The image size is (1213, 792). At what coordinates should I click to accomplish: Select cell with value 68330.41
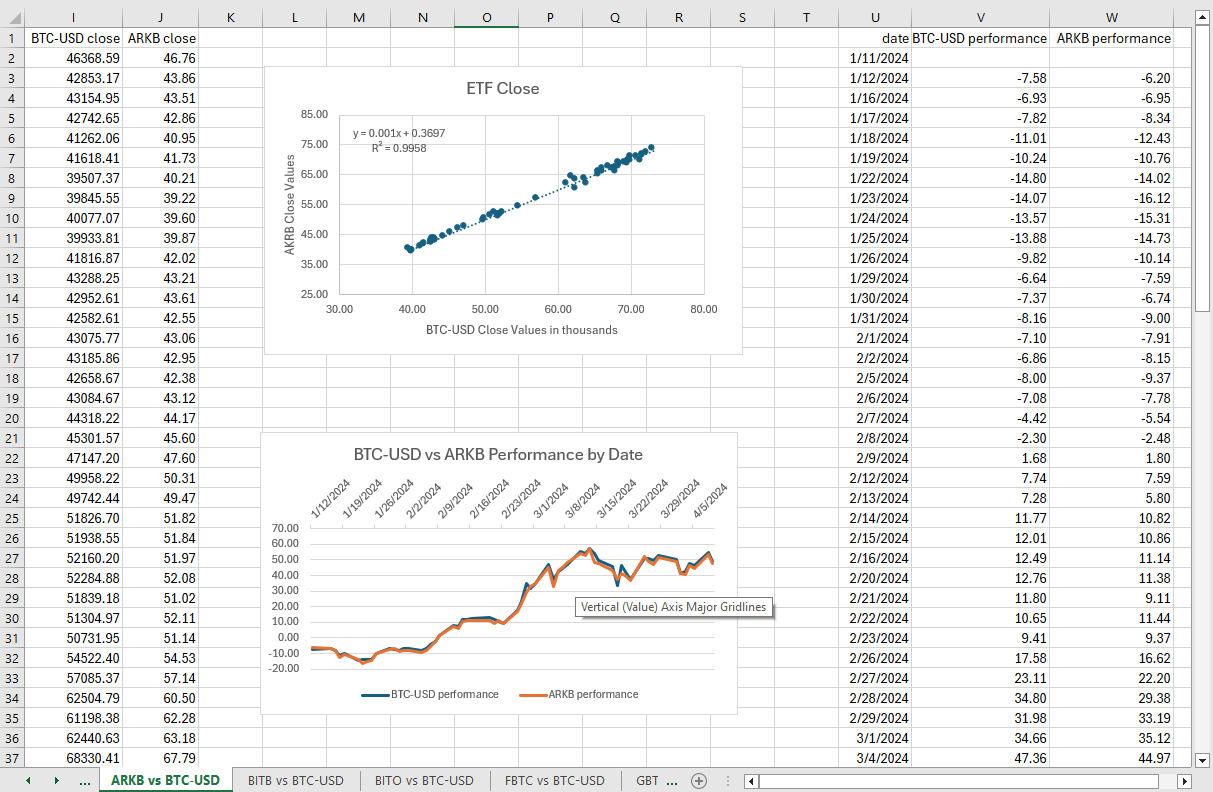click(74, 758)
